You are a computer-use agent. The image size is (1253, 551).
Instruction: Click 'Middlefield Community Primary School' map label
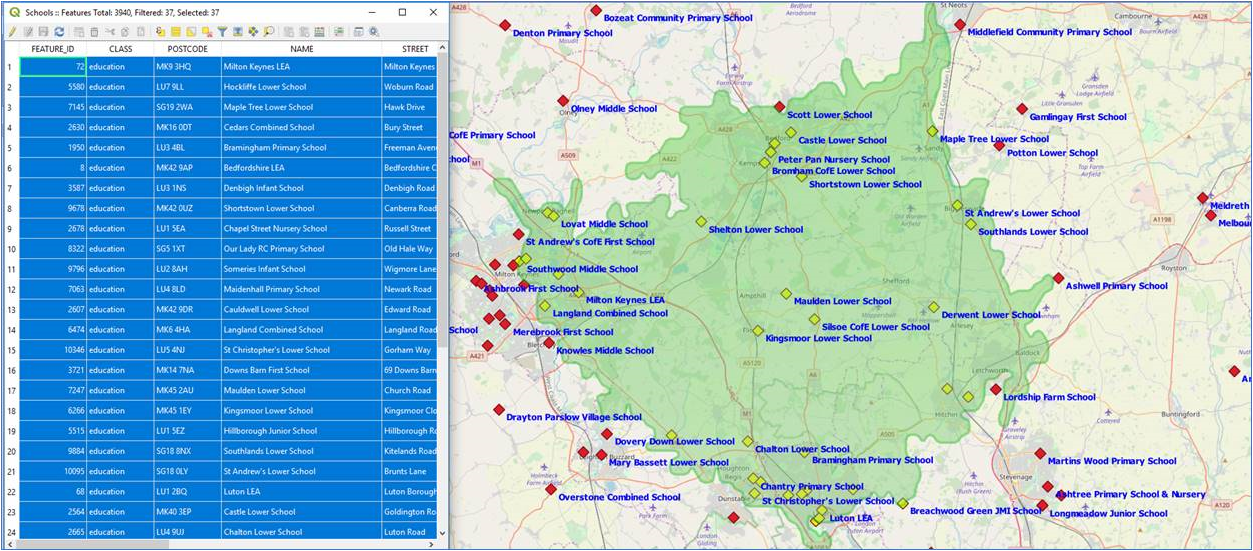(x=1049, y=32)
